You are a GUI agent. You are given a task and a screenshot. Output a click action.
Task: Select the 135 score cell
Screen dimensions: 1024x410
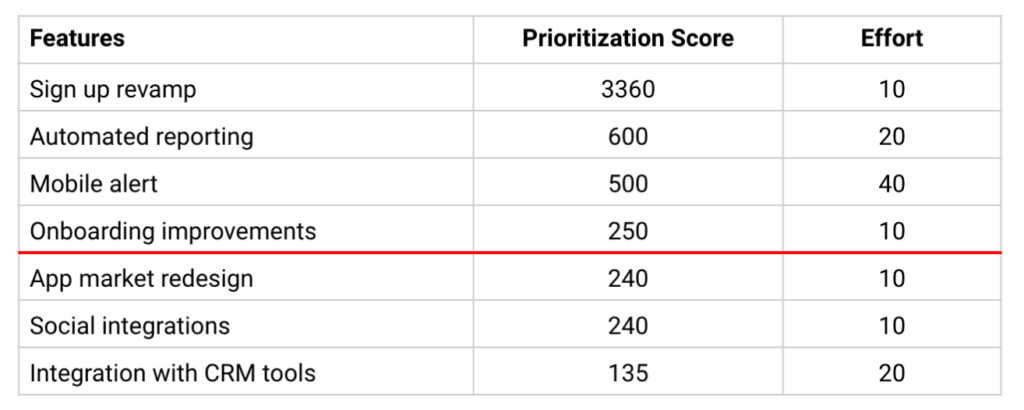coord(628,372)
